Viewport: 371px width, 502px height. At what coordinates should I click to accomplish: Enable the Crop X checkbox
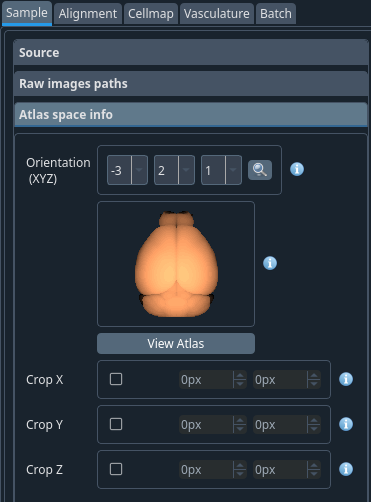click(x=116, y=379)
